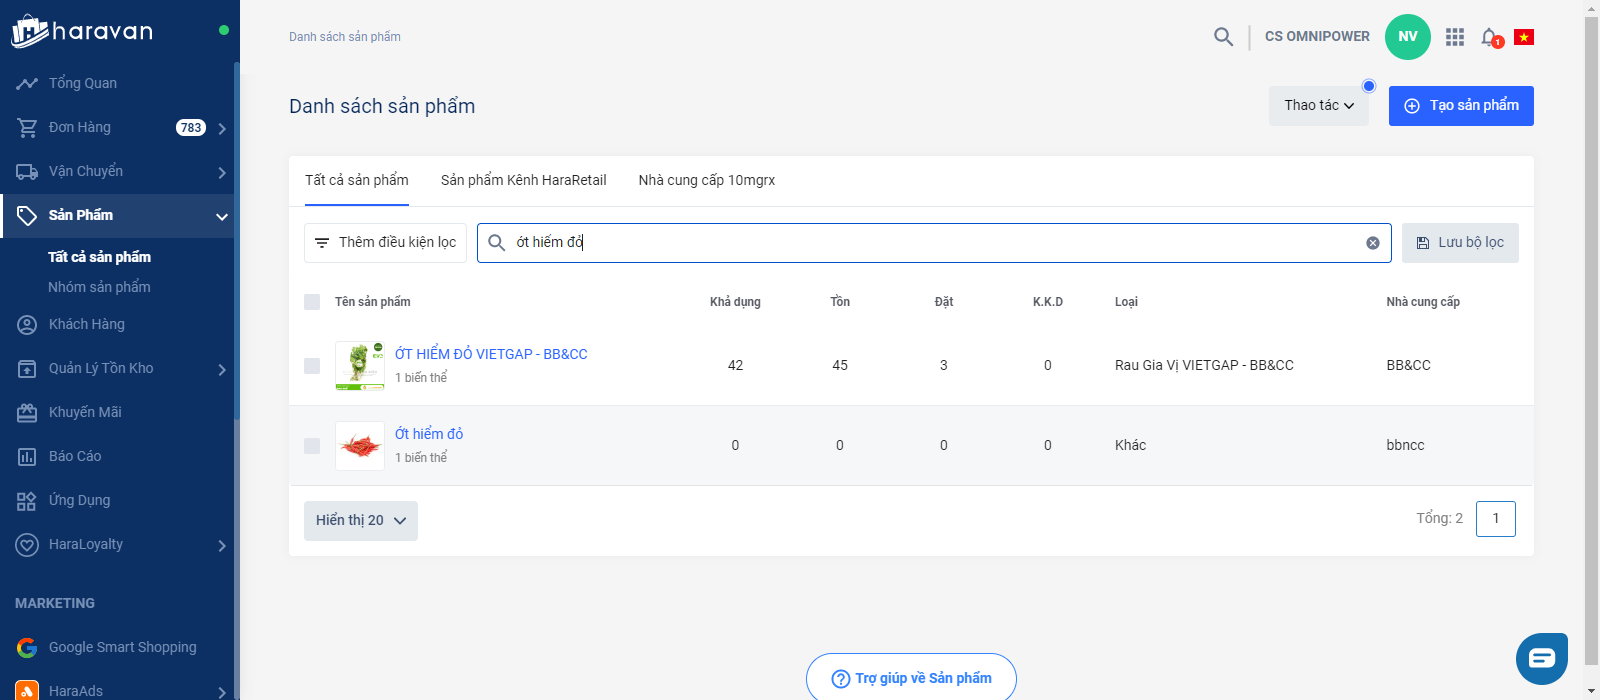The width and height of the screenshot is (1600, 700).
Task: Click the red chili product thumbnail
Action: point(360,446)
